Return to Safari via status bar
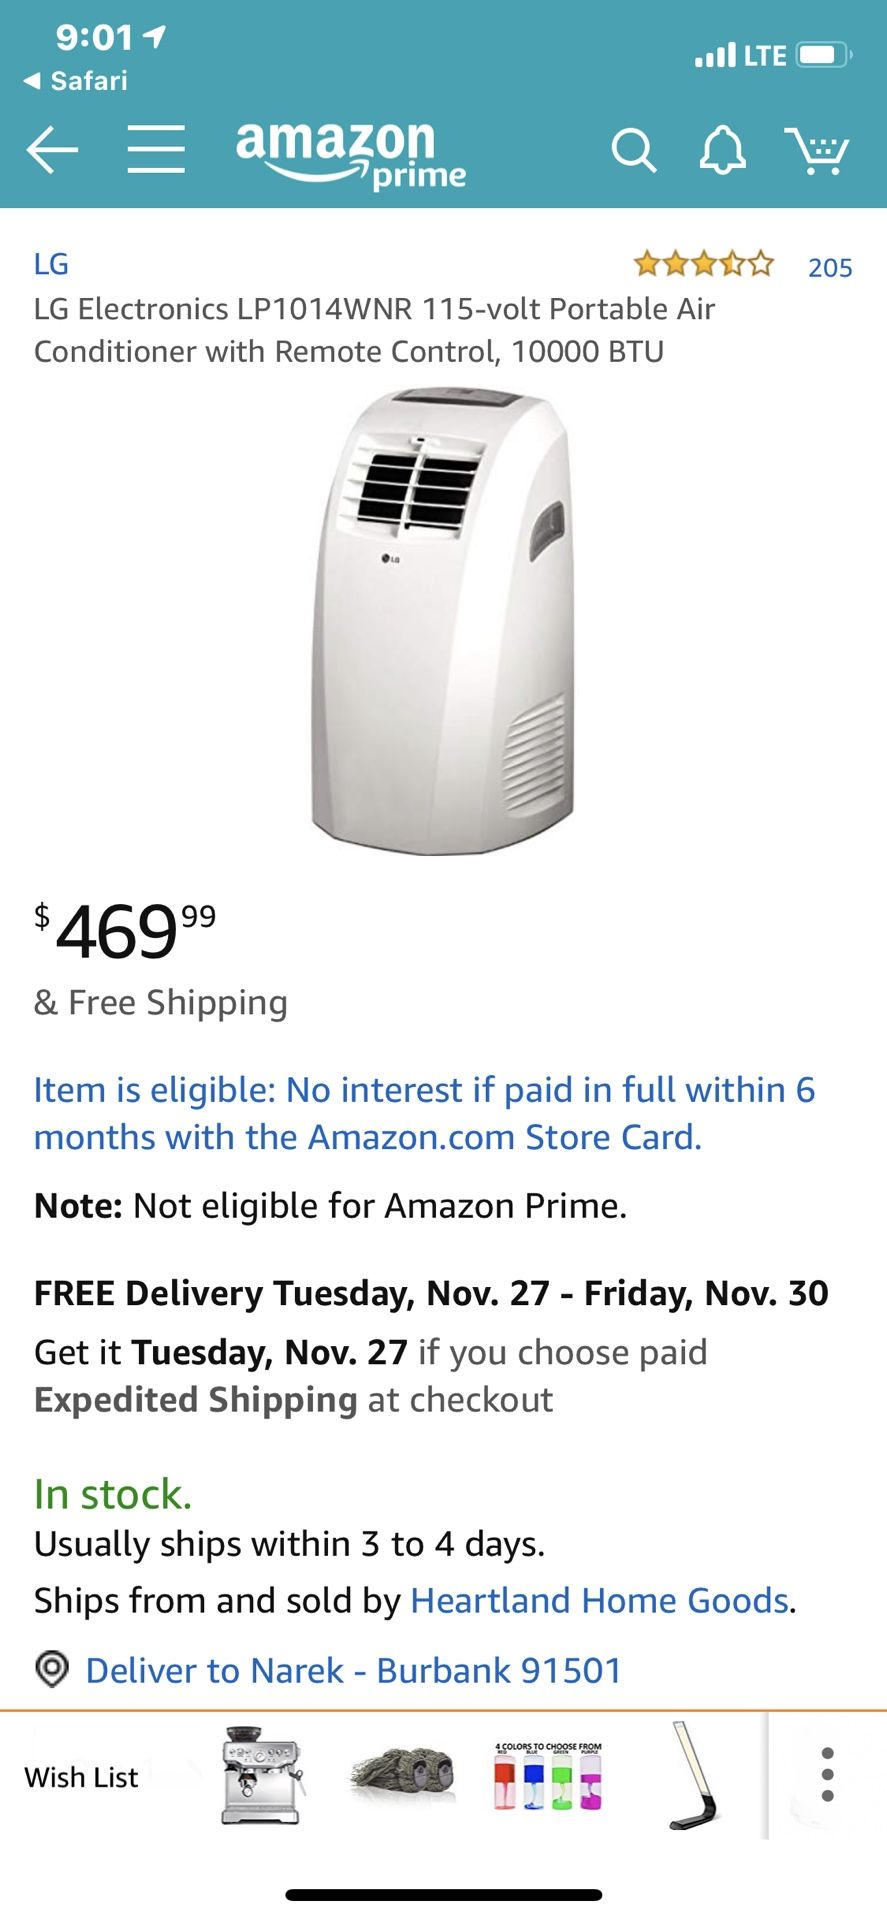 pyautogui.click(x=76, y=81)
